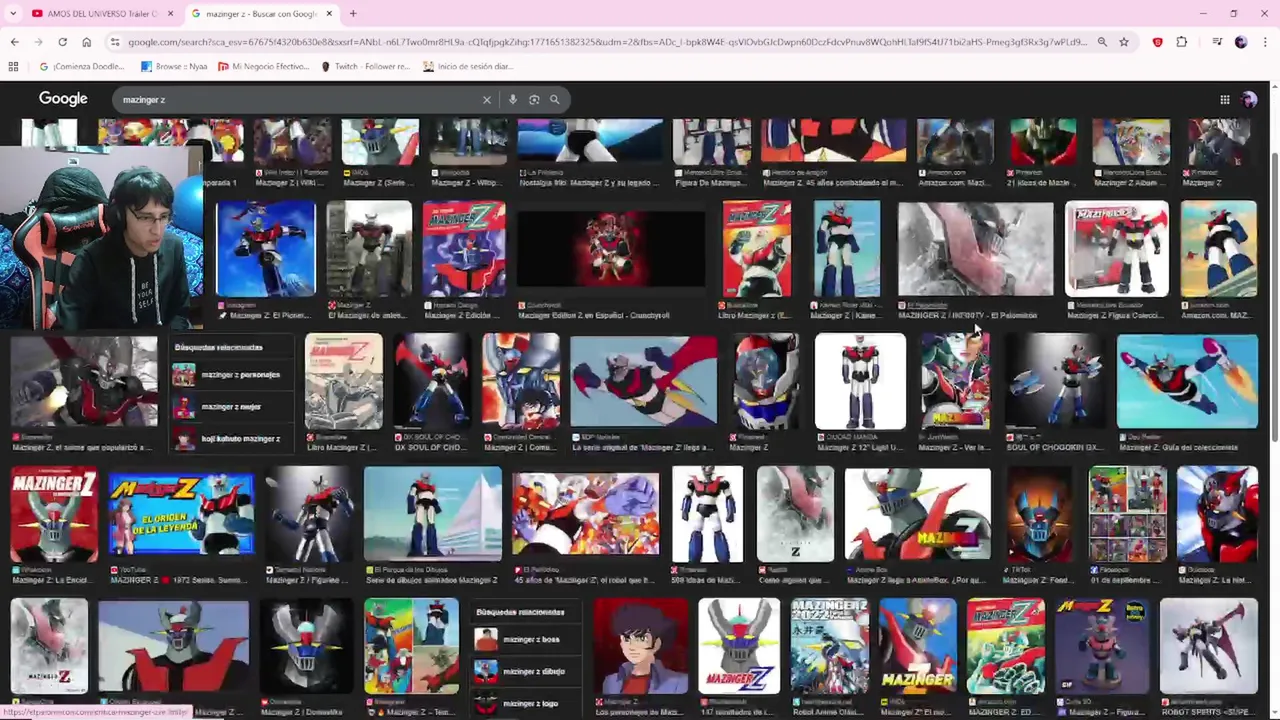The width and height of the screenshot is (1280, 720).
Task: Open Mi Negocio Efectivo bookmark
Action: click(x=263, y=66)
